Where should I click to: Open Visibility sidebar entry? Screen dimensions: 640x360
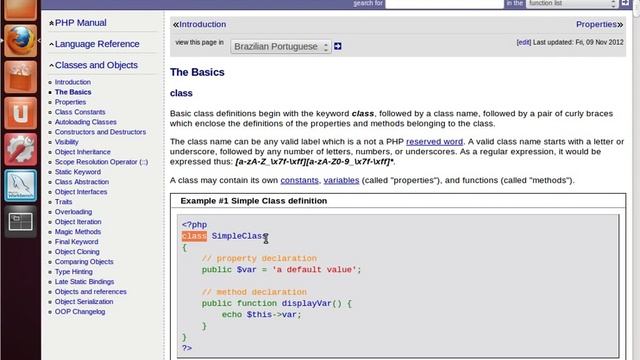tap(67, 142)
